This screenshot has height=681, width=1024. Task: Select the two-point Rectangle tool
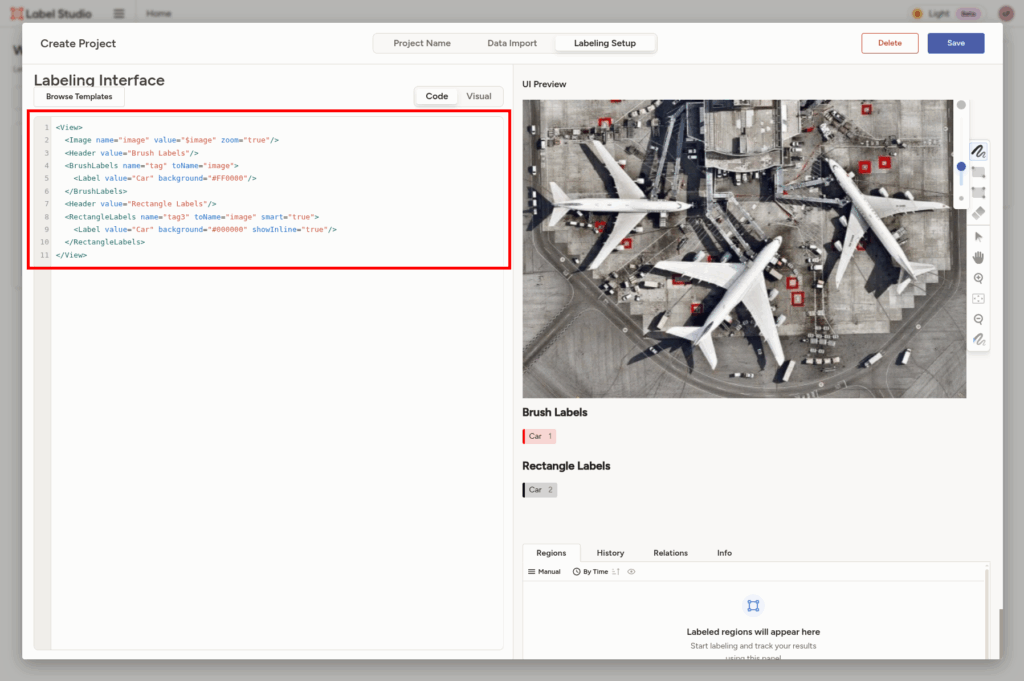click(978, 172)
